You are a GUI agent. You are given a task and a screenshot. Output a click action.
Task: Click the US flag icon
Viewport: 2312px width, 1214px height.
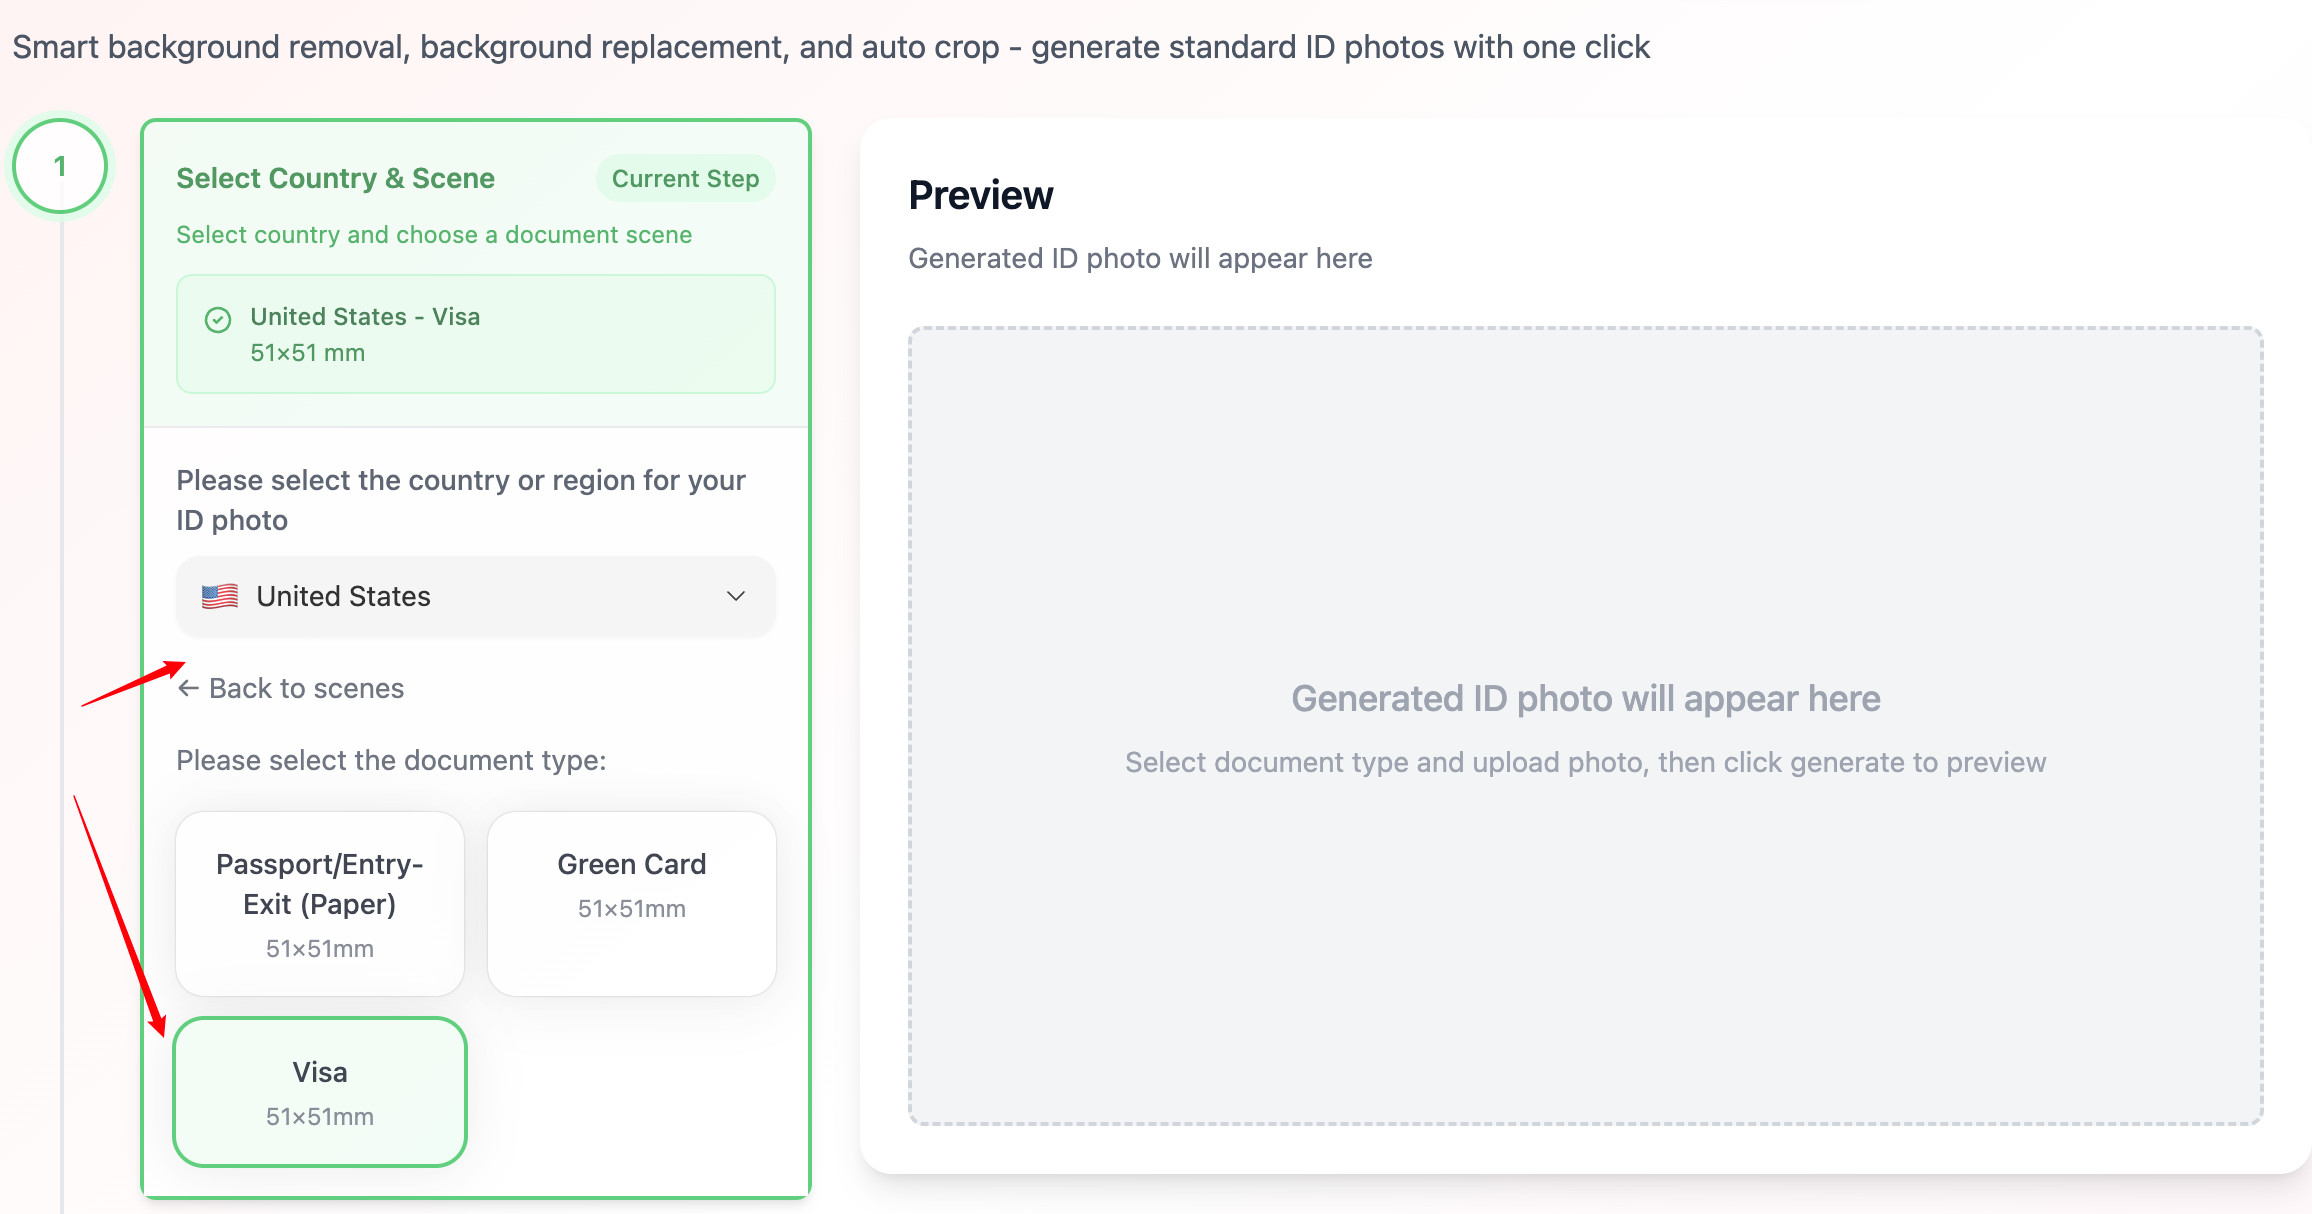point(220,596)
